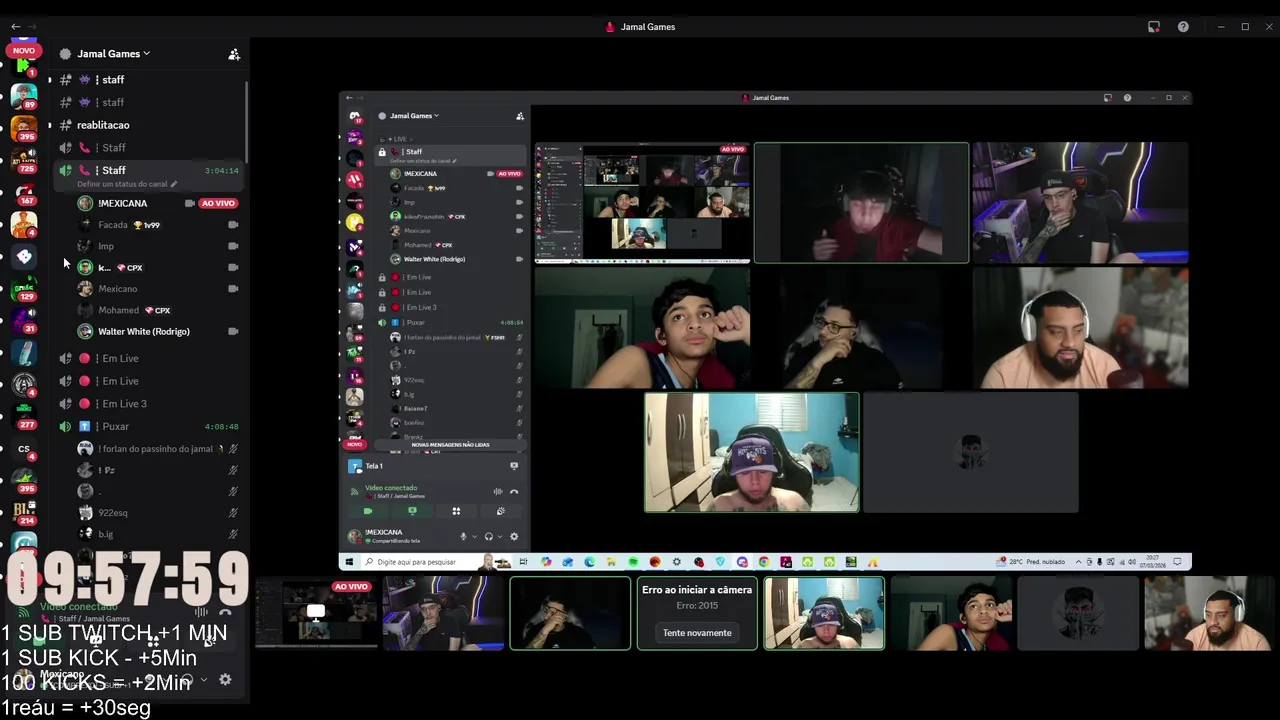Open the Puxar voice channel showing 4:08:48
Screen dimensions: 1280x720
148,427
